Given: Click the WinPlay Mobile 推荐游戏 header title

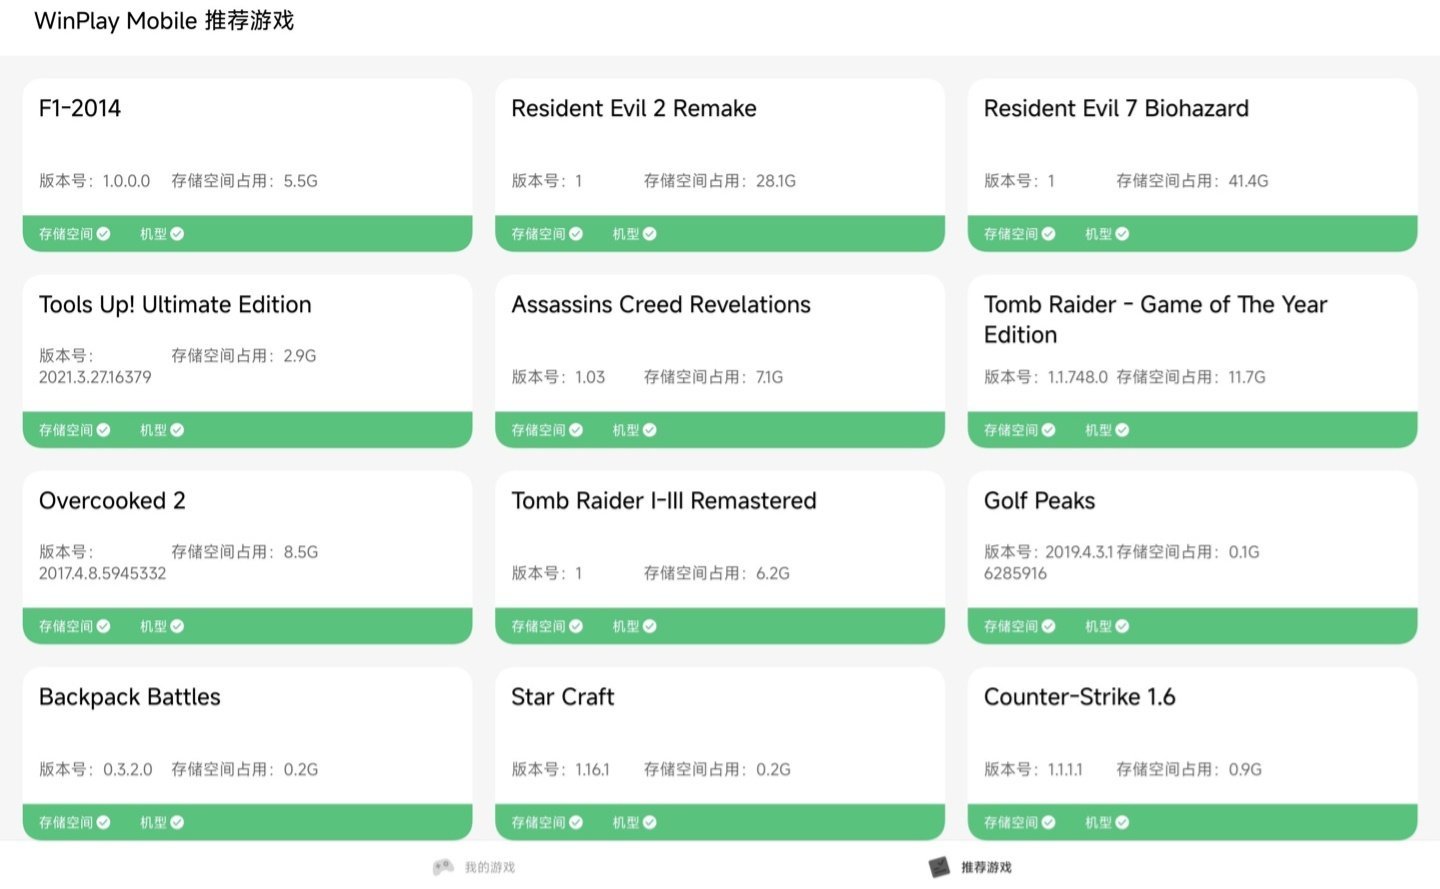Looking at the screenshot, I should point(164,21).
